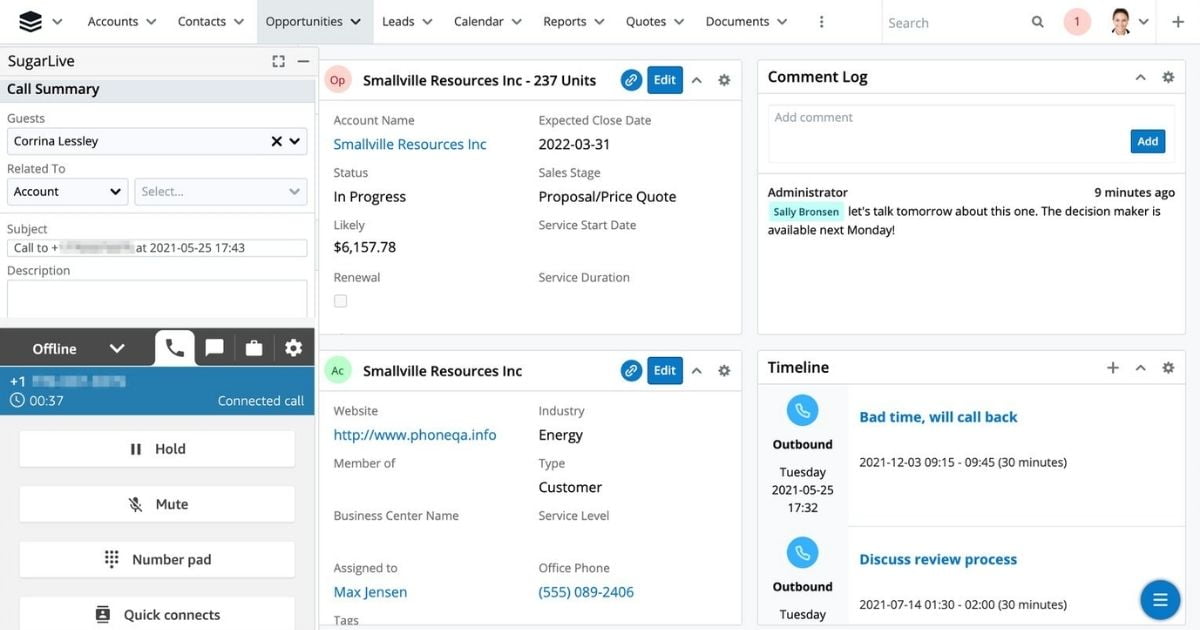Open the Number pad

click(x=157, y=560)
